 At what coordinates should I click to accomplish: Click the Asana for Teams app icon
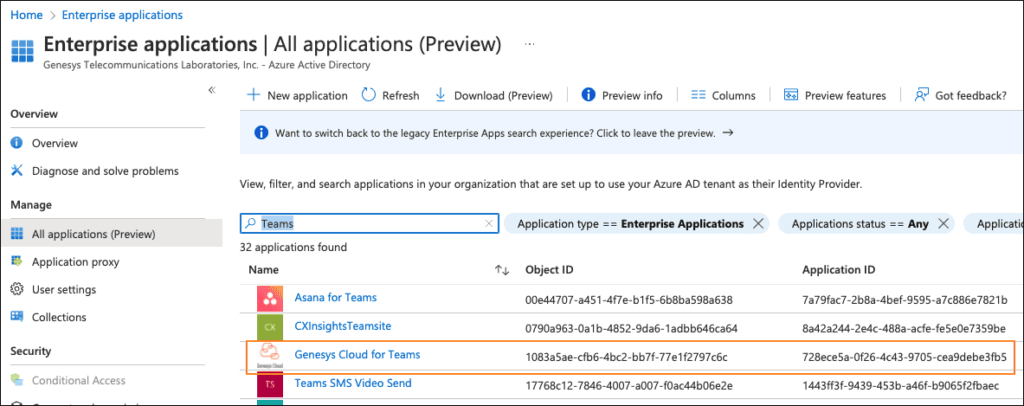[x=270, y=298]
